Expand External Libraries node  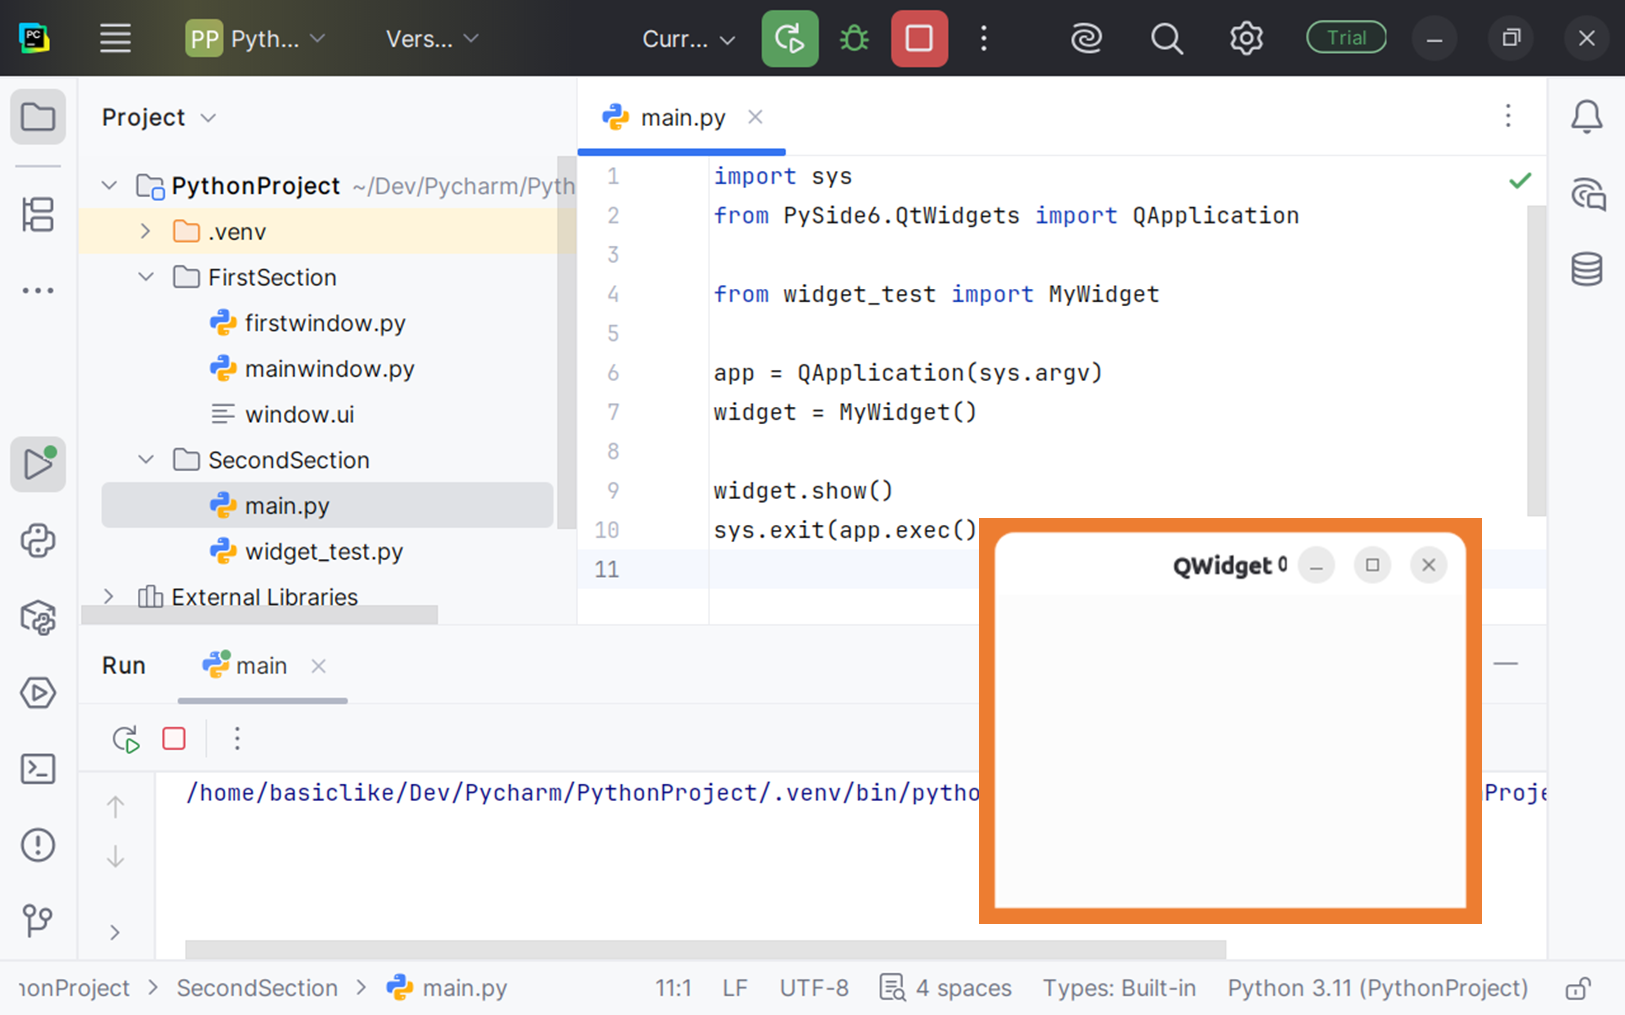109,597
